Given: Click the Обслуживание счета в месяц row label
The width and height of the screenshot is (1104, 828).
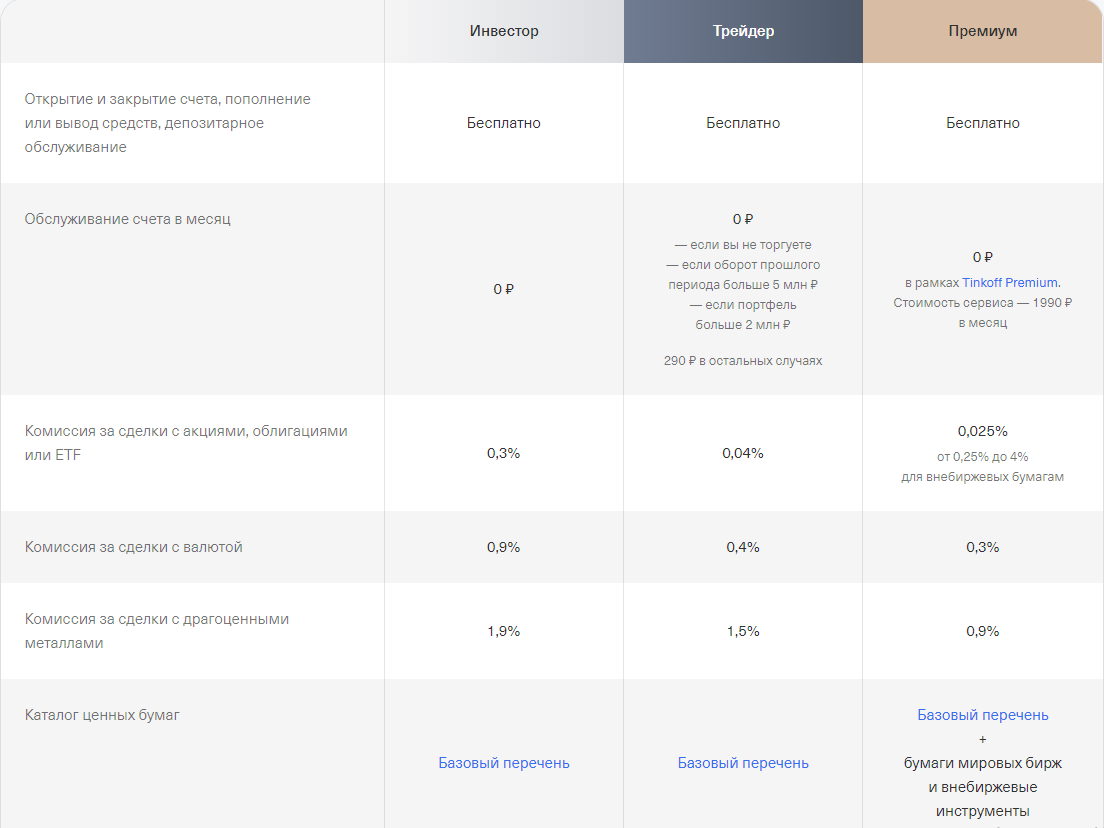Looking at the screenshot, I should (x=128, y=218).
